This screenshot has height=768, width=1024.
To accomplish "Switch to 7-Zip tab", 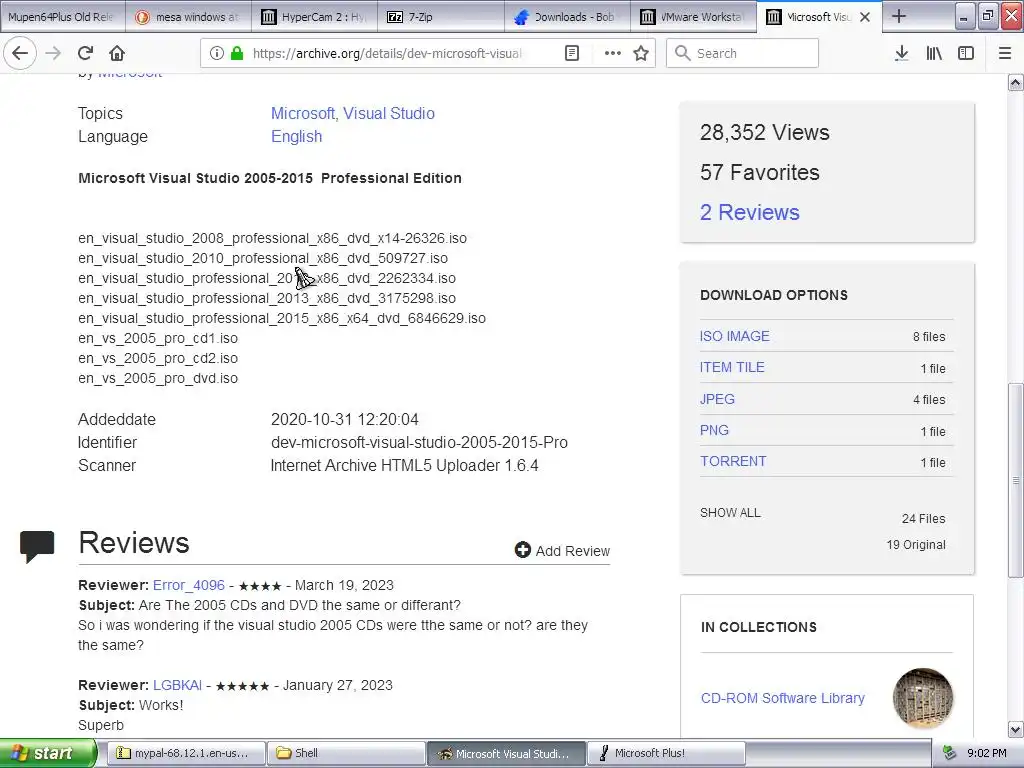I will 441,17.
